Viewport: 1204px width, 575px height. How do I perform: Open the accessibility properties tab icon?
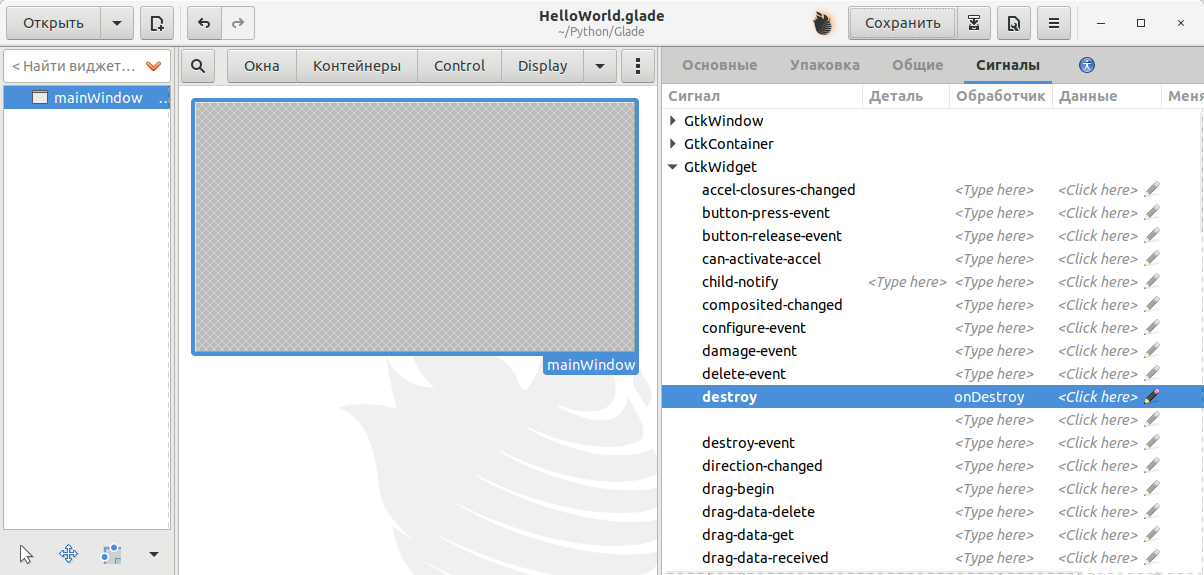[1088, 65]
